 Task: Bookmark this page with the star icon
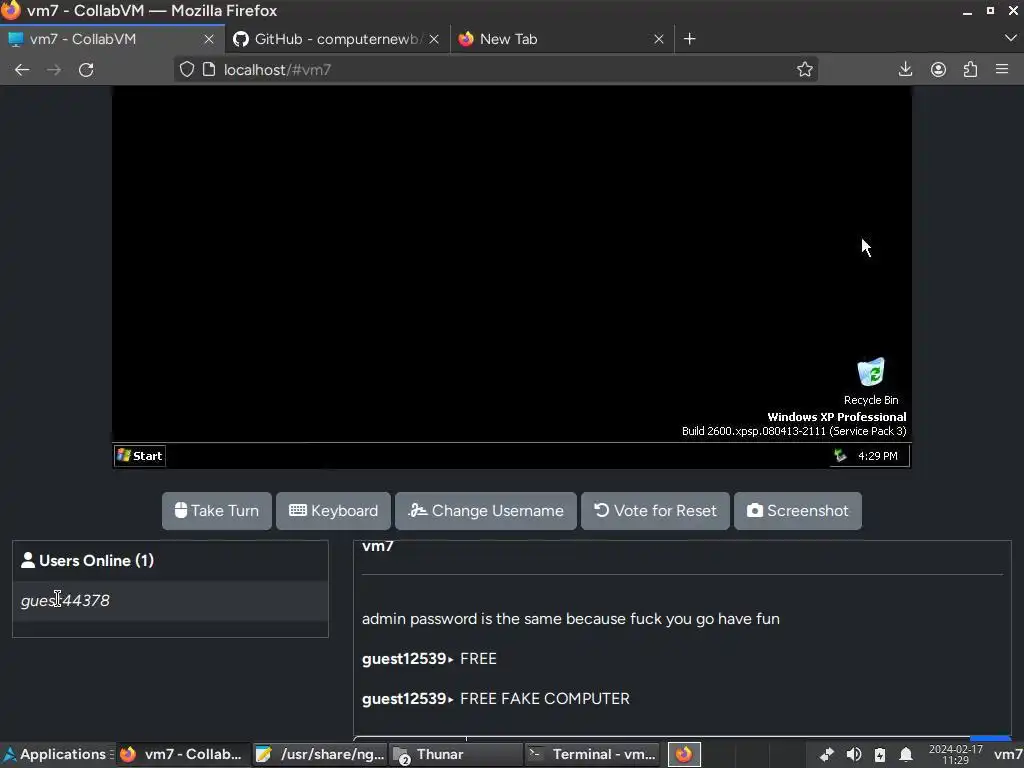click(x=805, y=69)
